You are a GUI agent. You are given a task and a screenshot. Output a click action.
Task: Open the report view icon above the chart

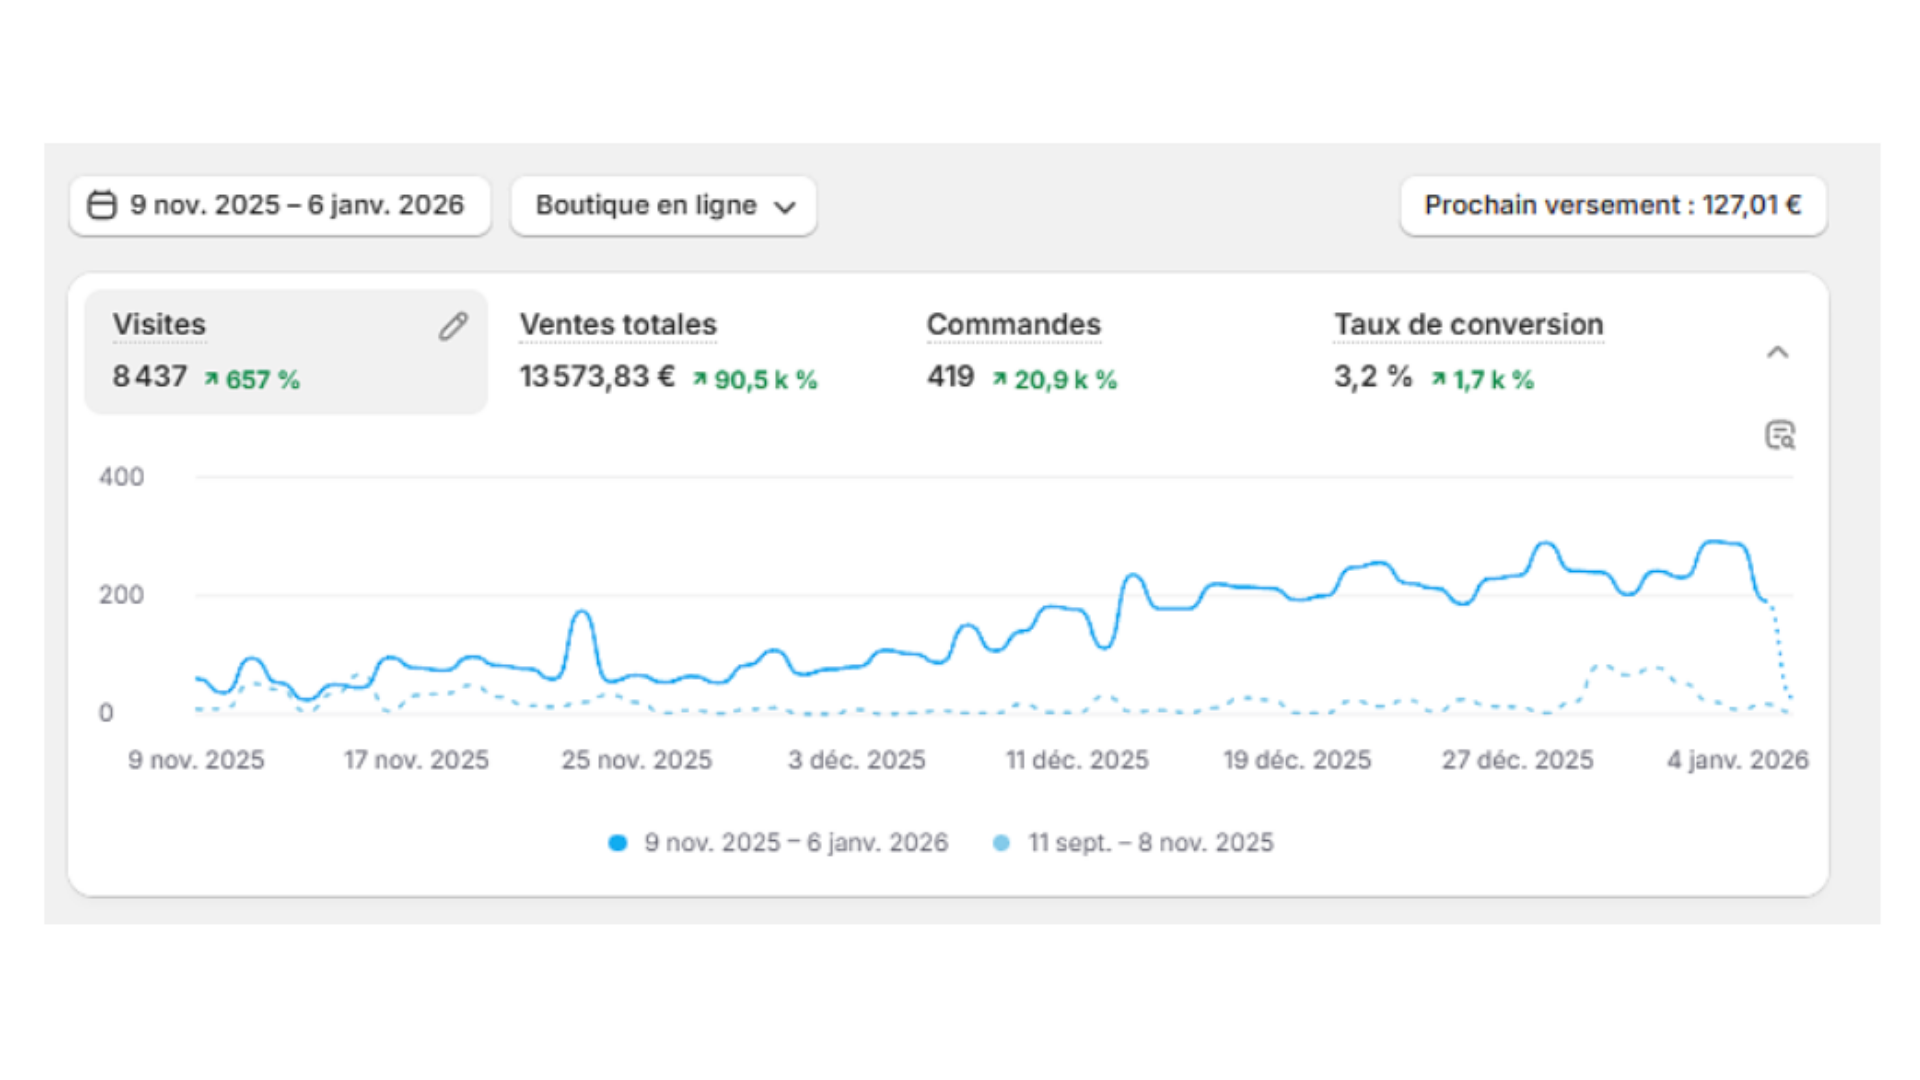[x=1779, y=435]
